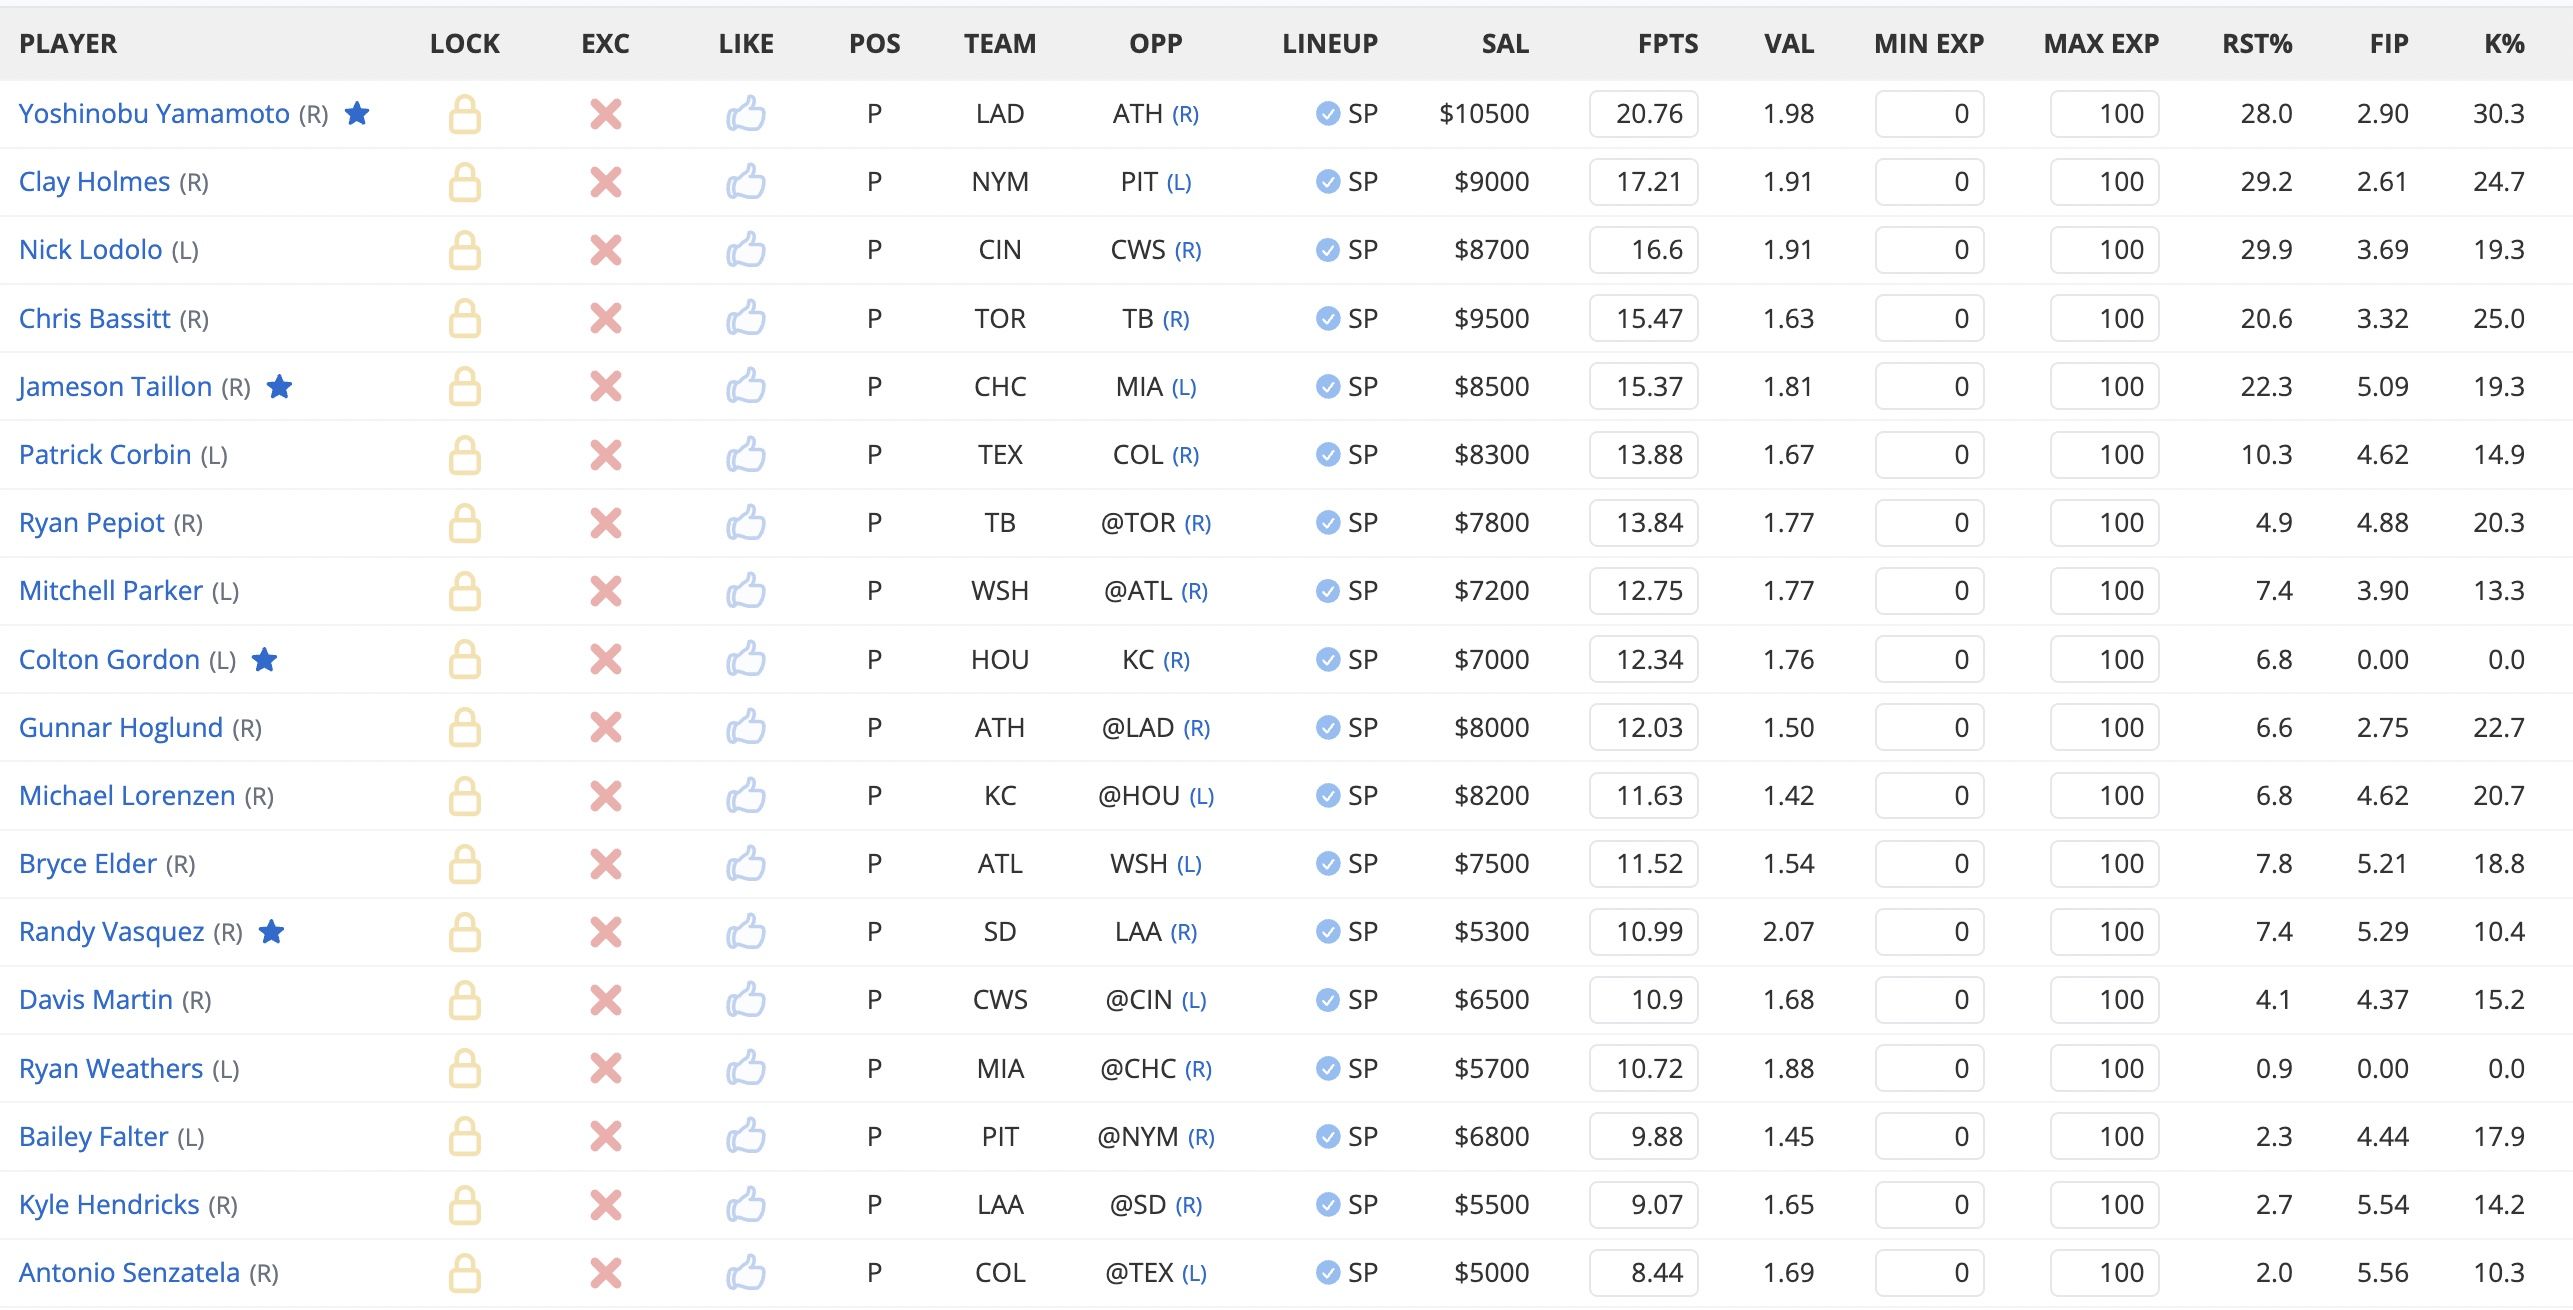Lock Bailey Falter using padlock
The width and height of the screenshot is (2573, 1310).
click(x=464, y=1137)
